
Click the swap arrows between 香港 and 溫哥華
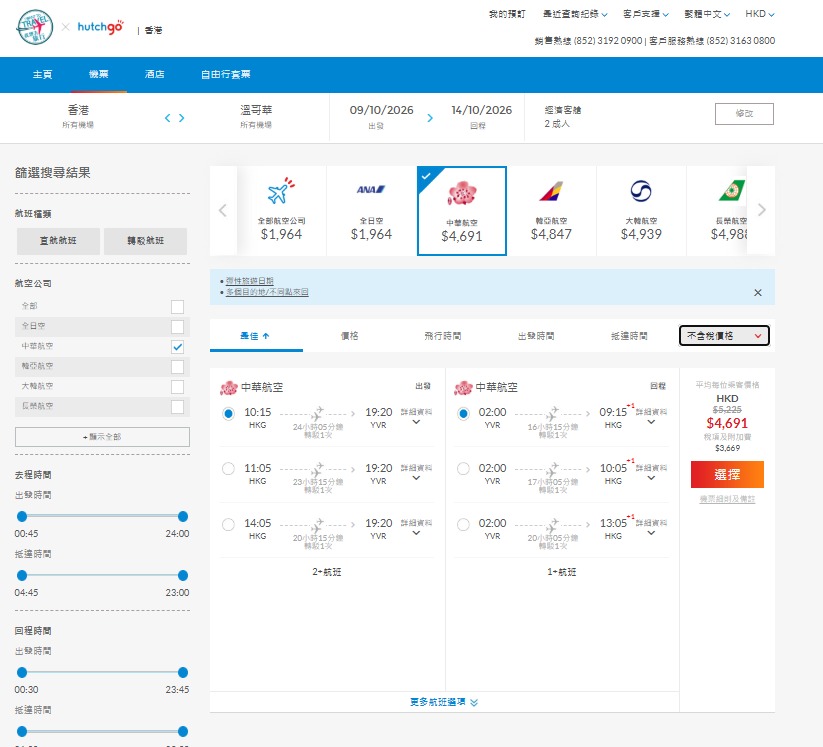coord(175,118)
